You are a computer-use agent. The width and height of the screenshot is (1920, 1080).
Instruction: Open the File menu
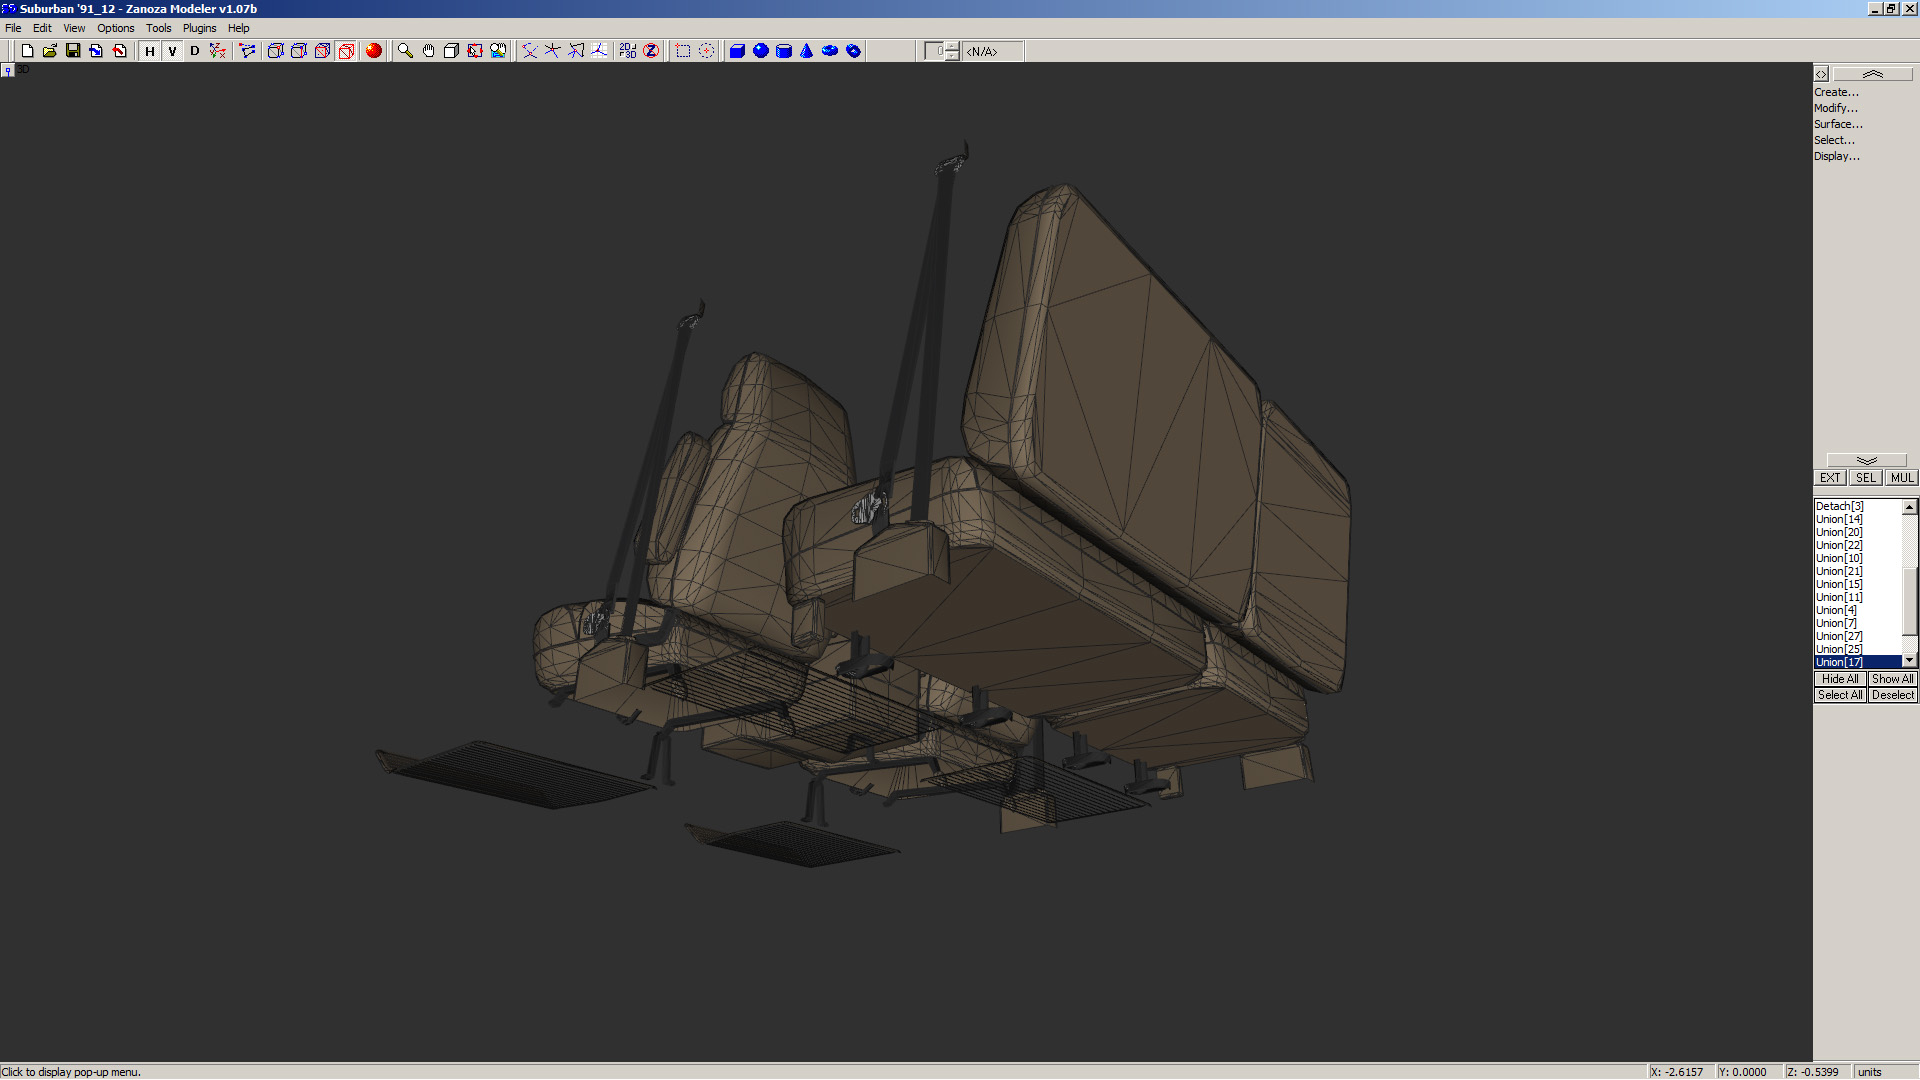[x=13, y=28]
